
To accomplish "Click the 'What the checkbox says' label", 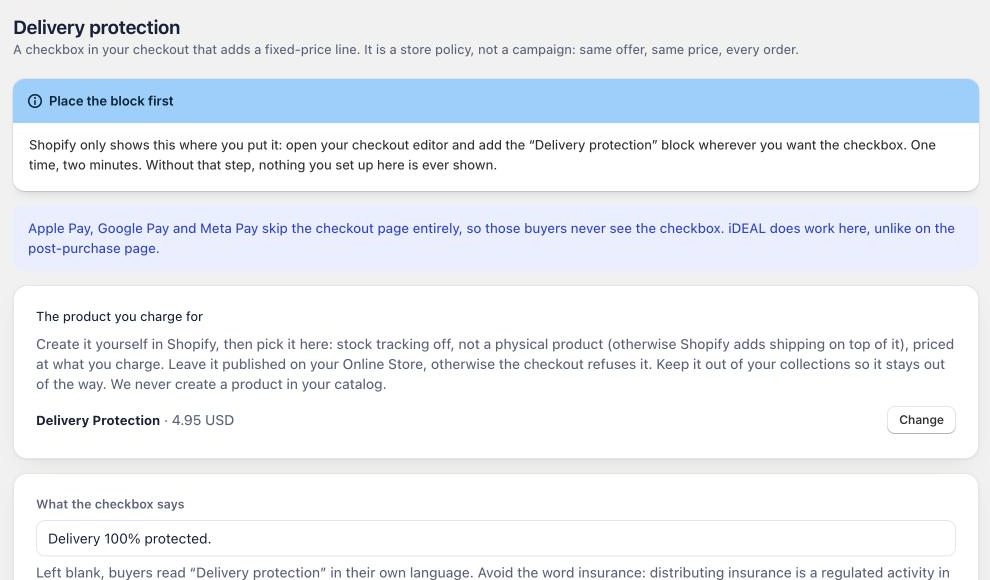I will [110, 504].
